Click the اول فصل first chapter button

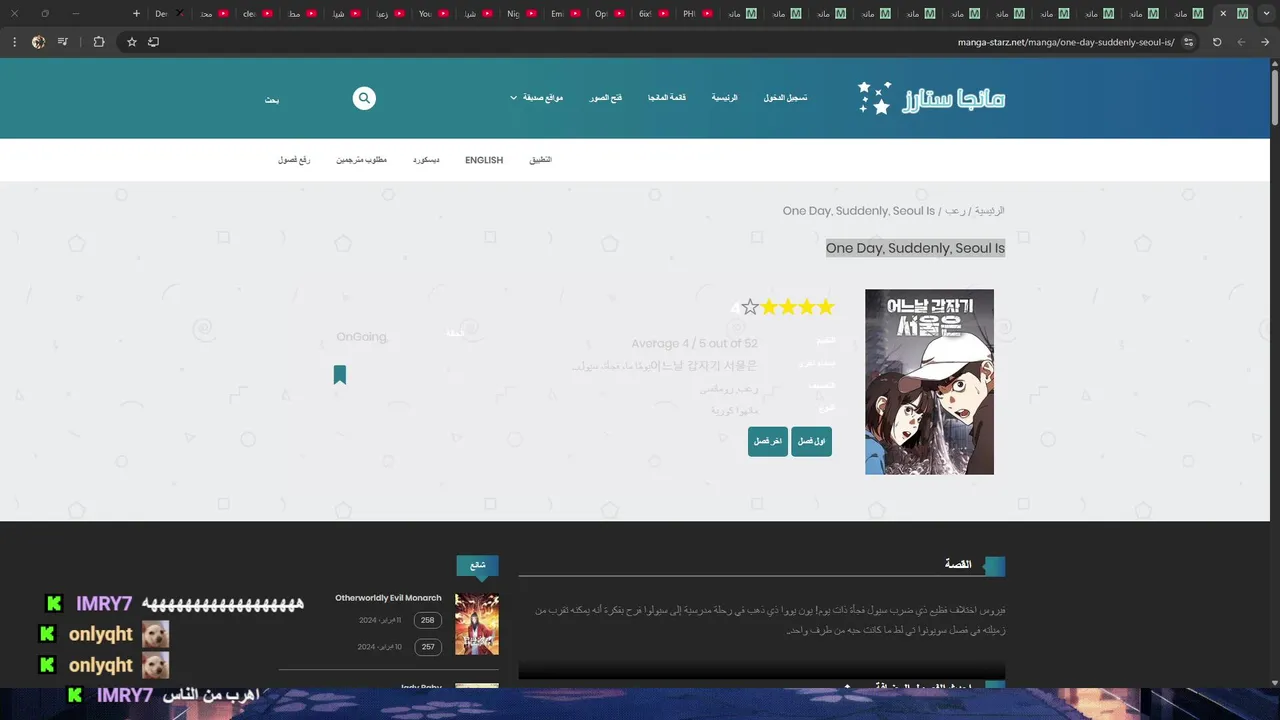(x=811, y=441)
